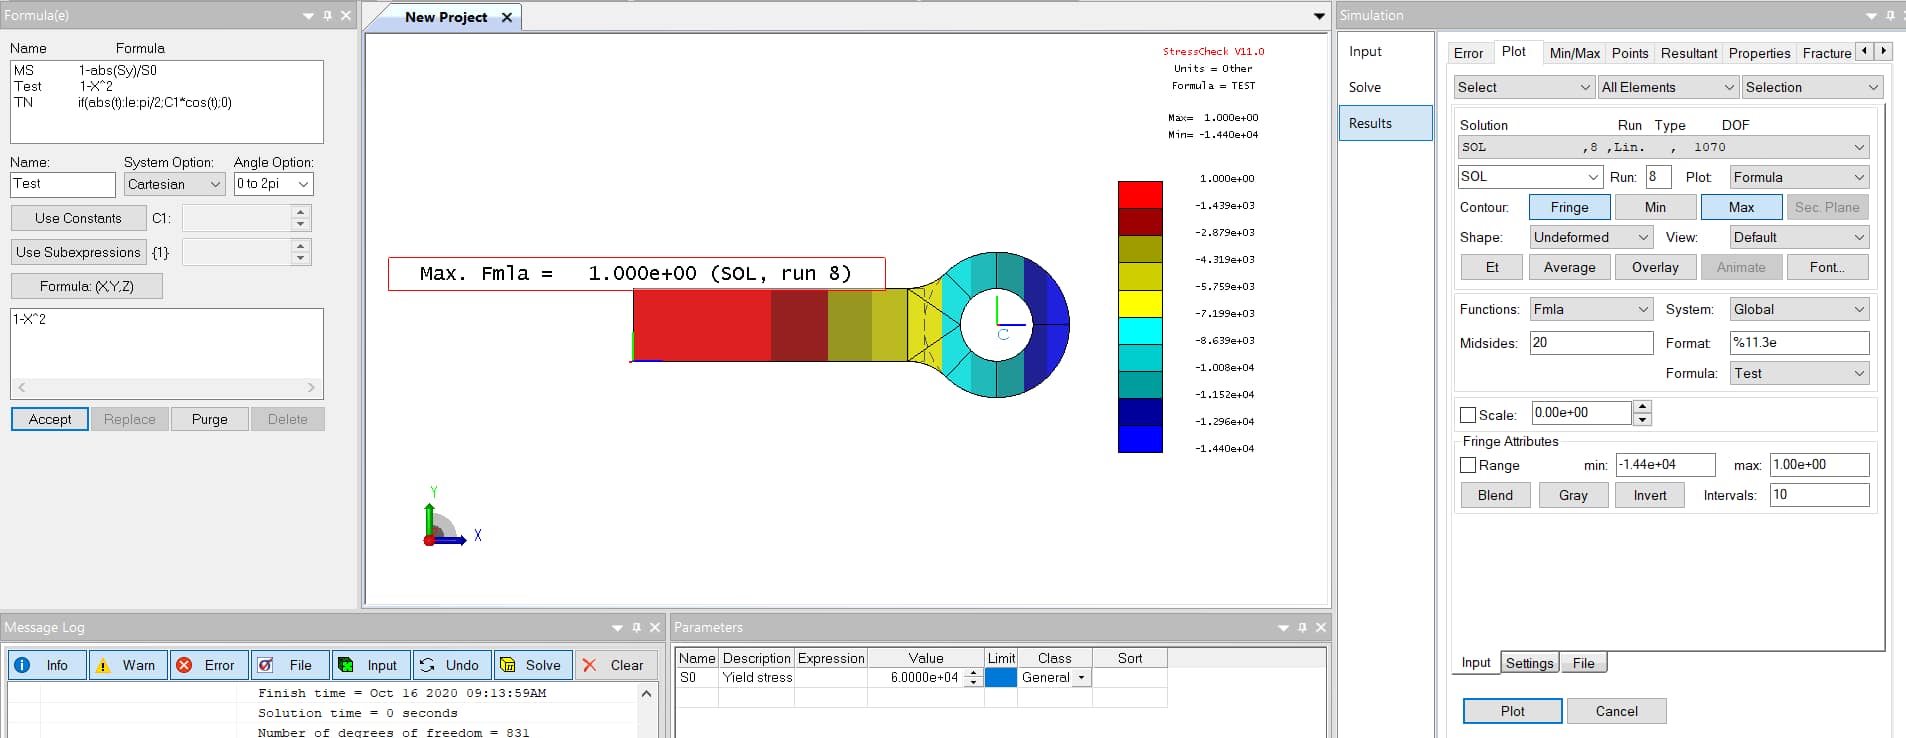
Task: Toggle the Warn filter in Message Log
Action: 103,665
